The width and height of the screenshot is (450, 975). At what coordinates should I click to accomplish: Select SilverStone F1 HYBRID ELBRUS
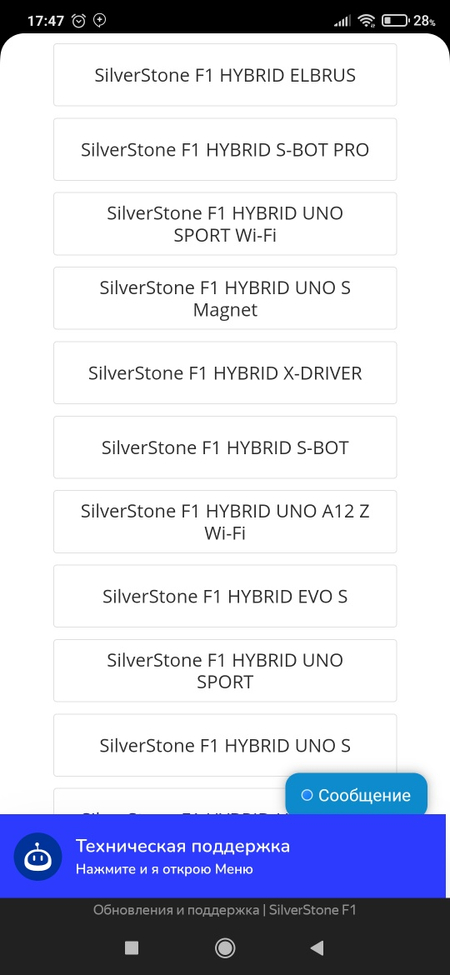tap(225, 75)
